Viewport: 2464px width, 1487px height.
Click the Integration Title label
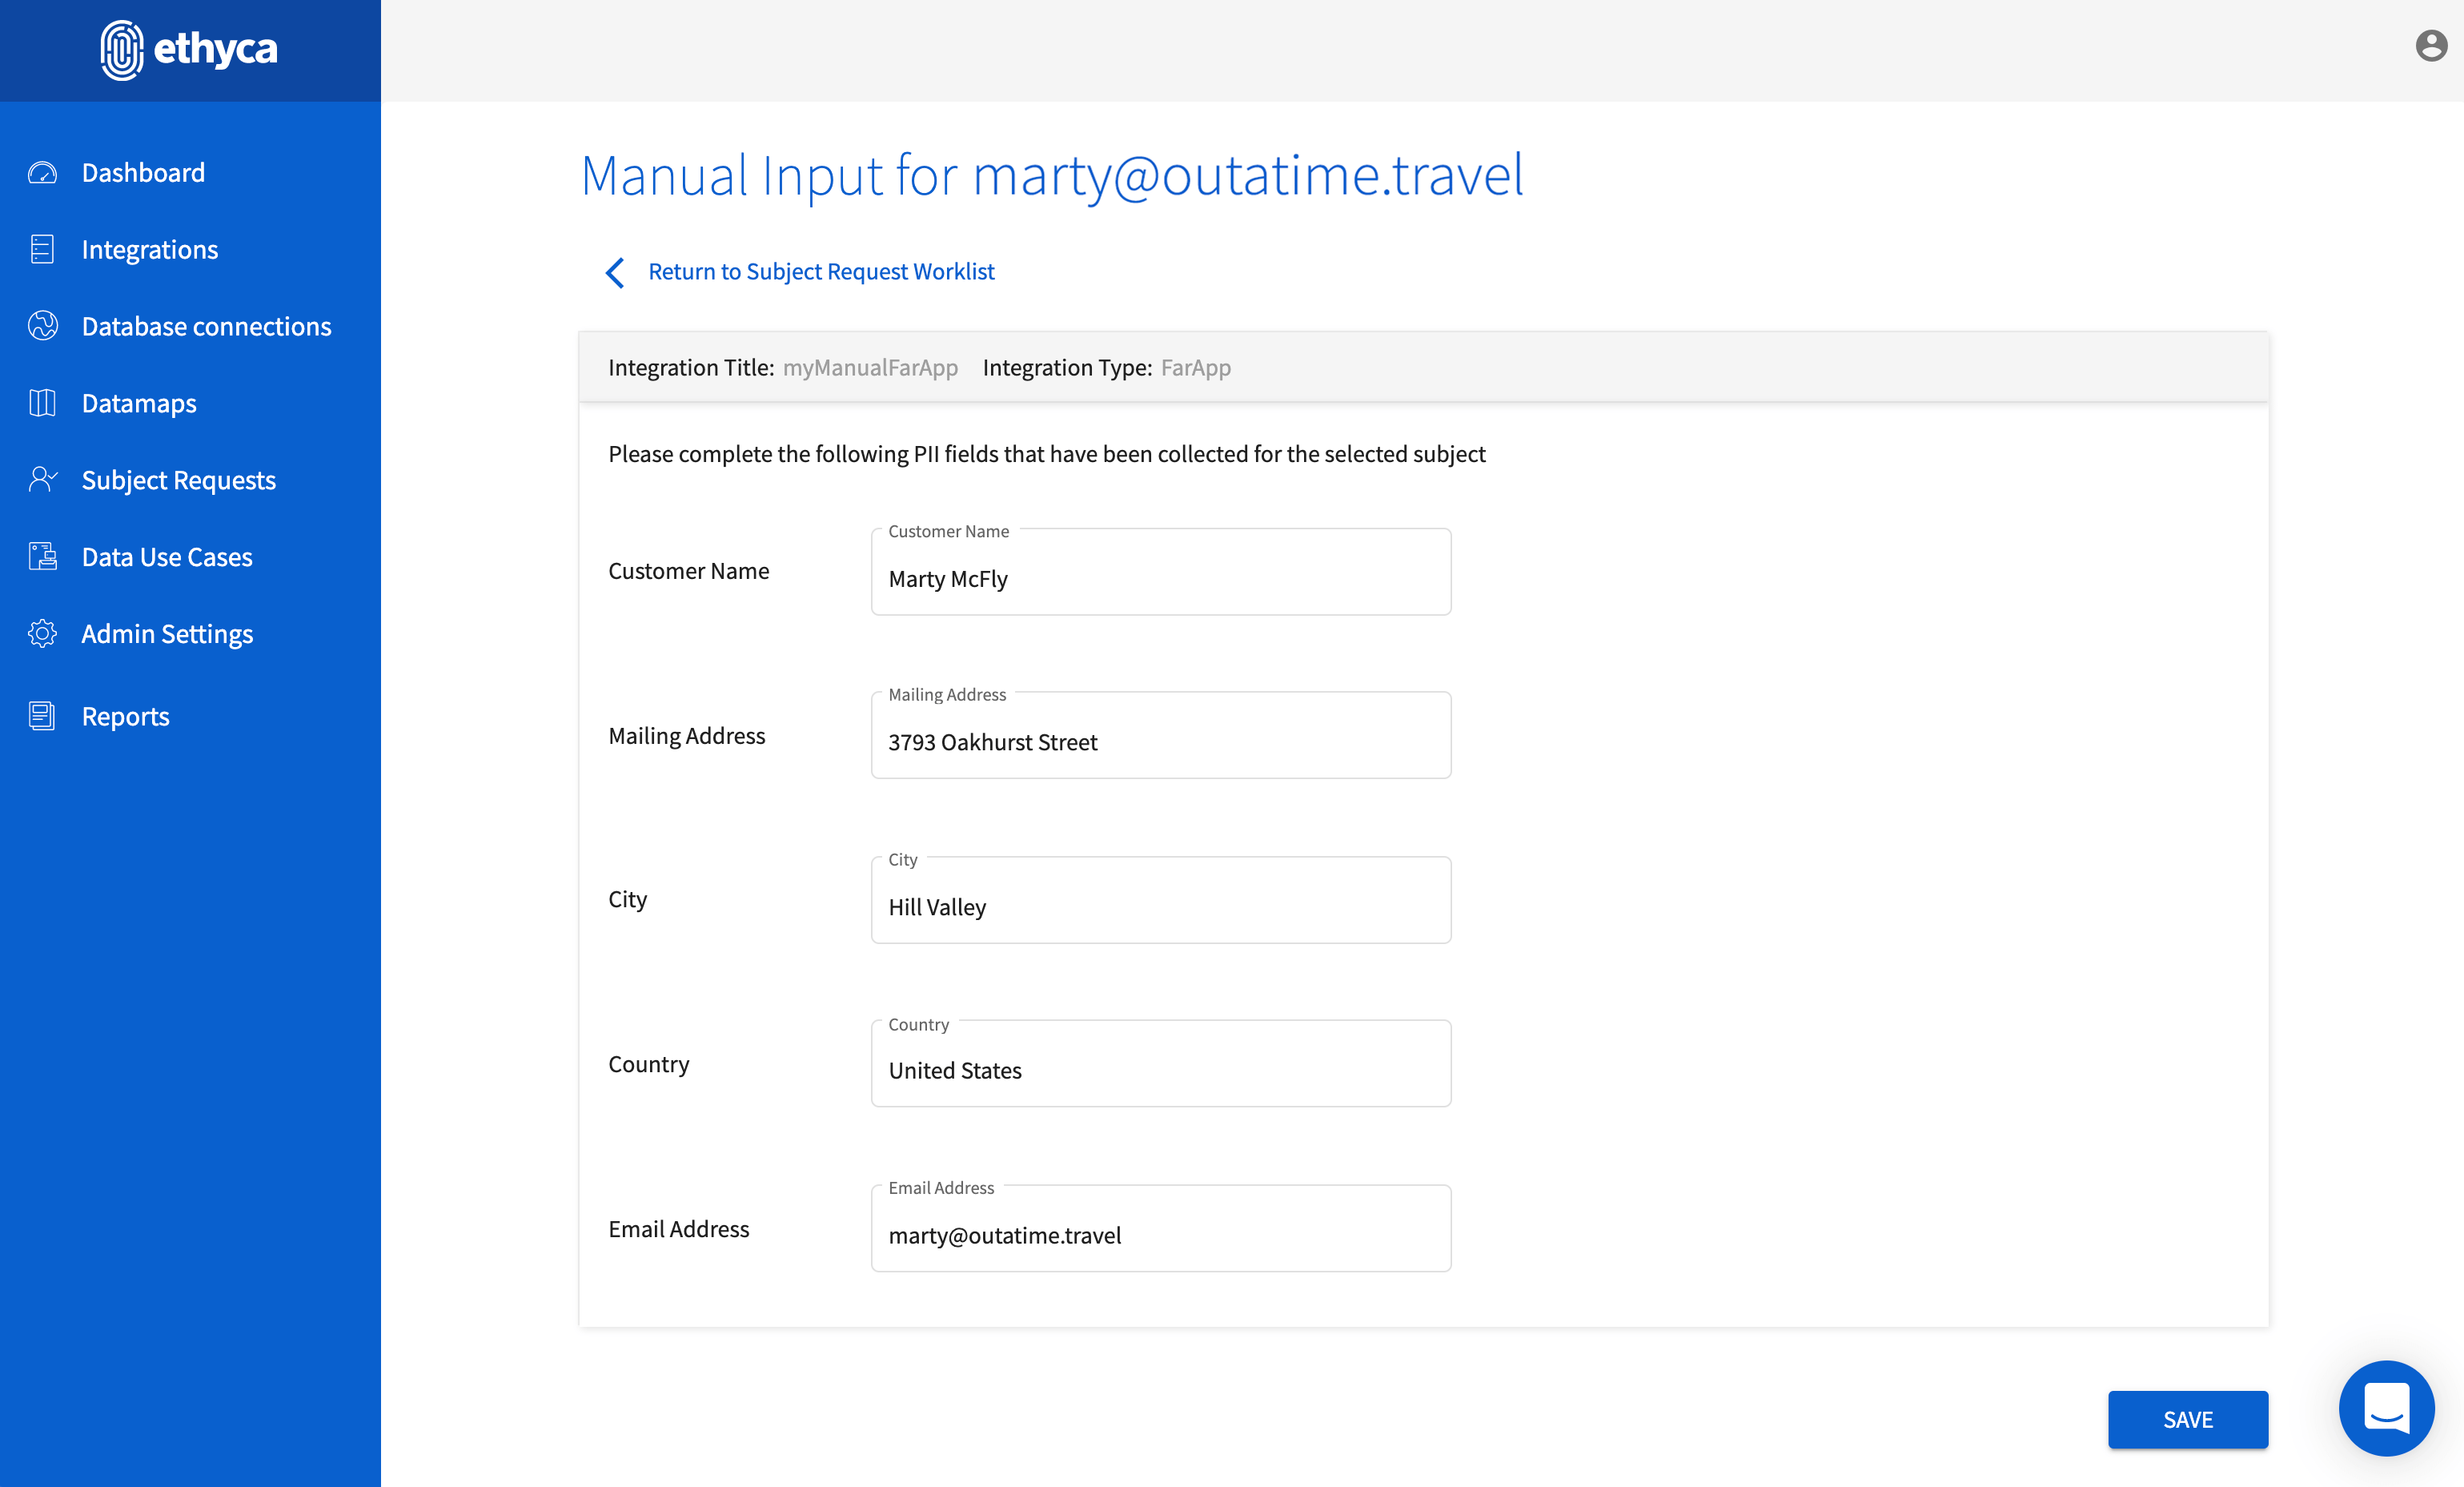tap(691, 368)
